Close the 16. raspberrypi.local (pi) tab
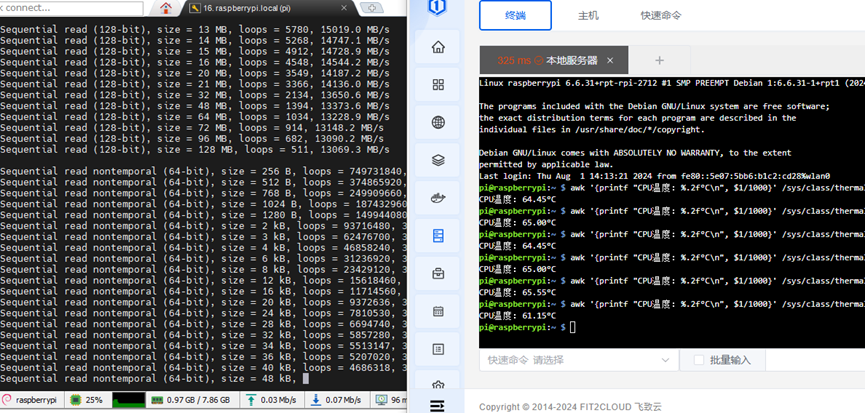This screenshot has width=865, height=413. click(x=344, y=8)
